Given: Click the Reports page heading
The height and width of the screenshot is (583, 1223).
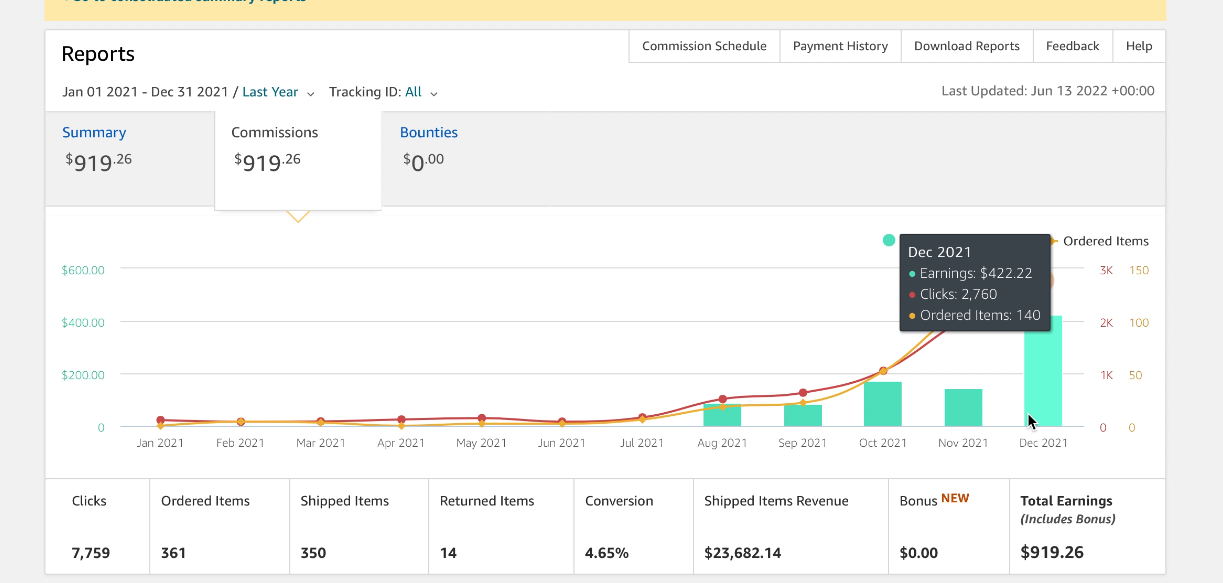Looking at the screenshot, I should pyautogui.click(x=98, y=54).
